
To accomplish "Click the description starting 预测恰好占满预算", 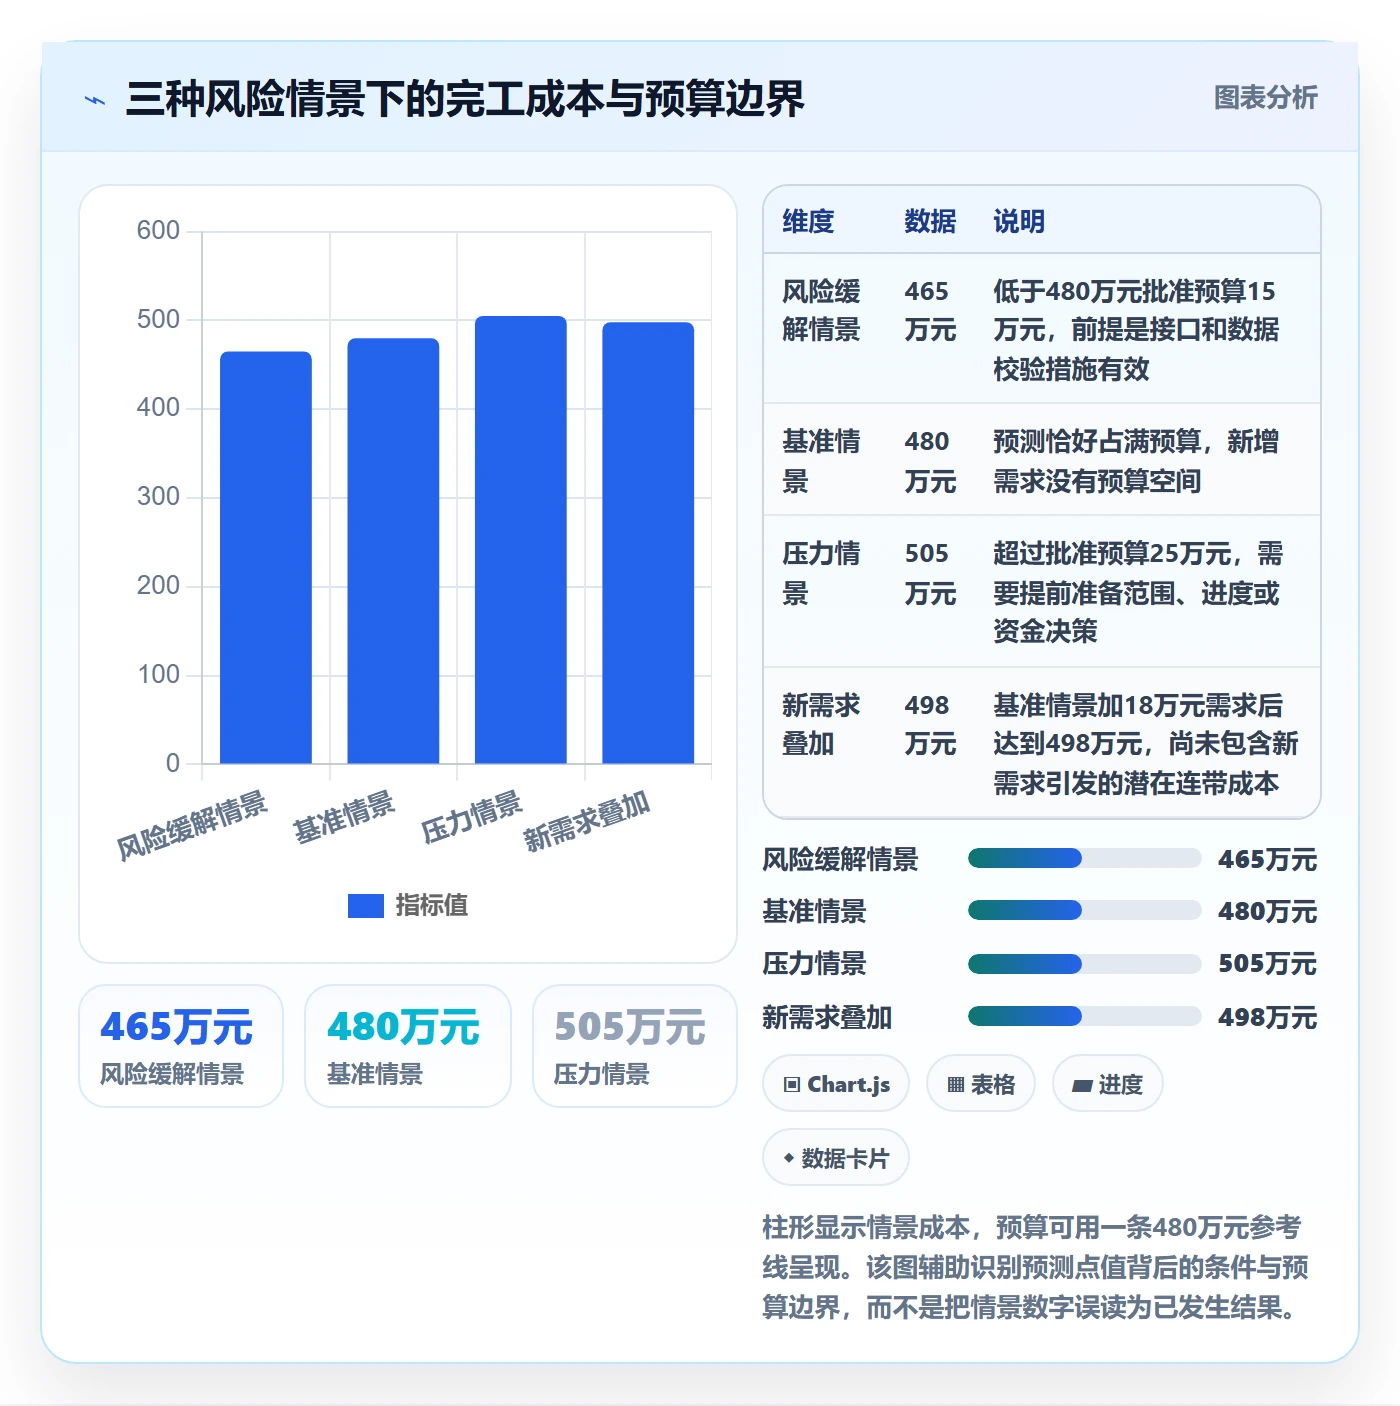I will click(x=1136, y=461).
